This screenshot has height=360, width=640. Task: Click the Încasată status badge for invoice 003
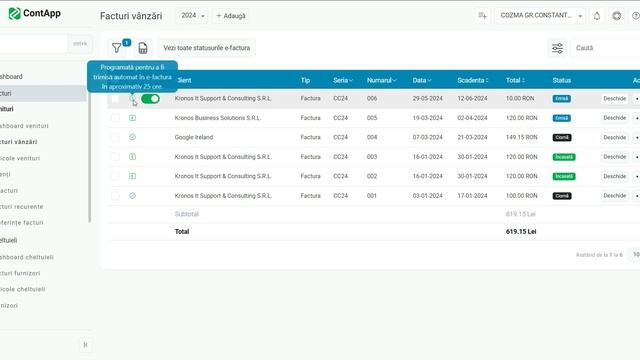click(564, 157)
